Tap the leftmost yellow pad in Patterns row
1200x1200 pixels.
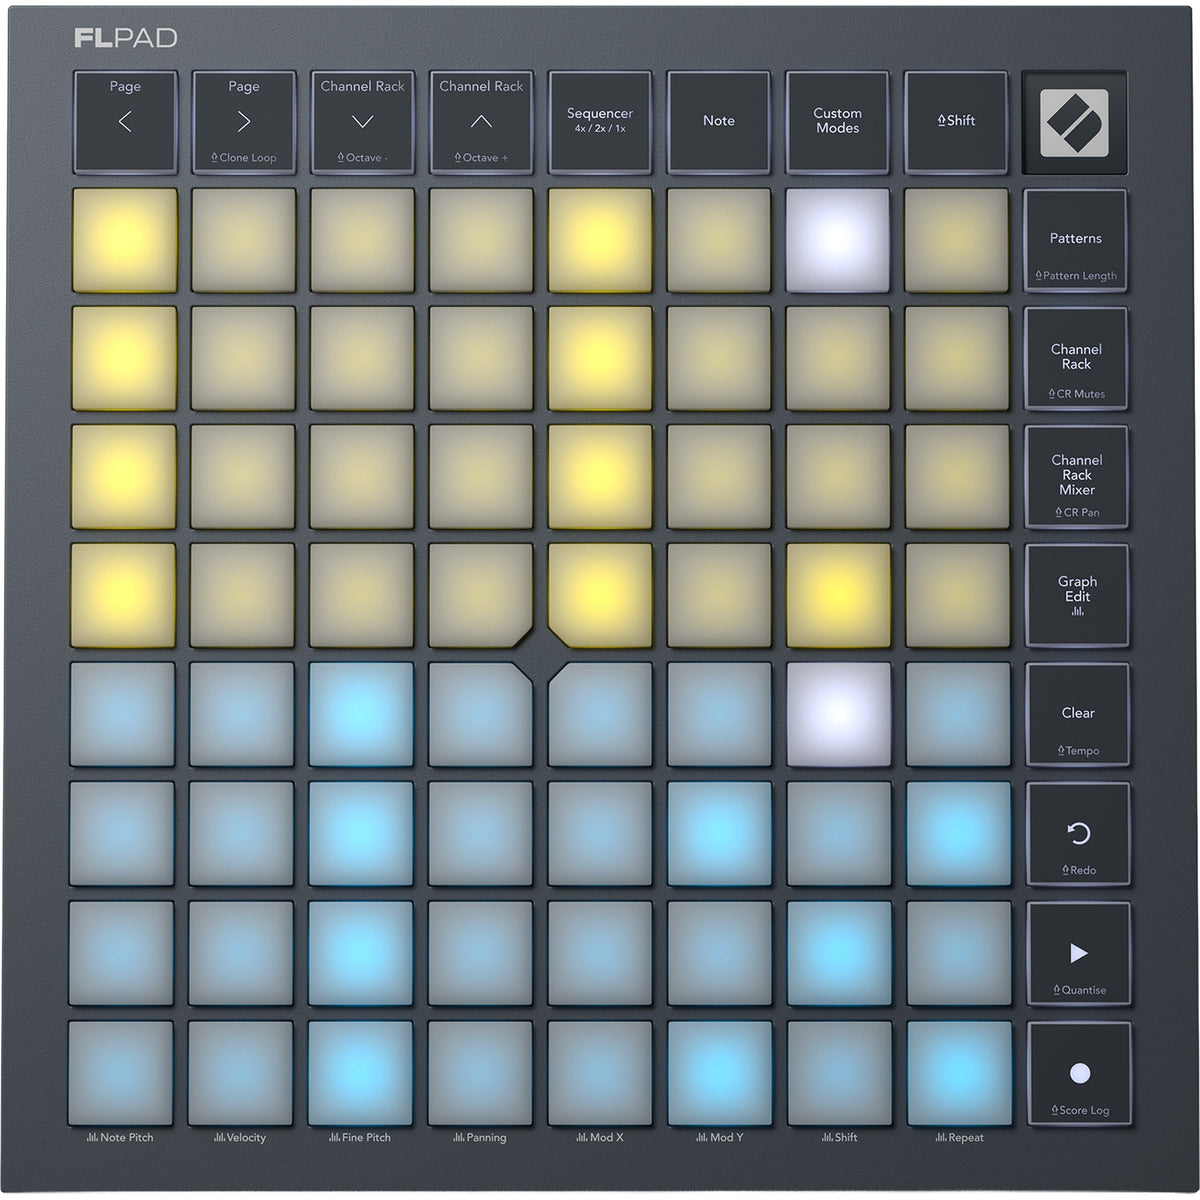click(x=125, y=240)
